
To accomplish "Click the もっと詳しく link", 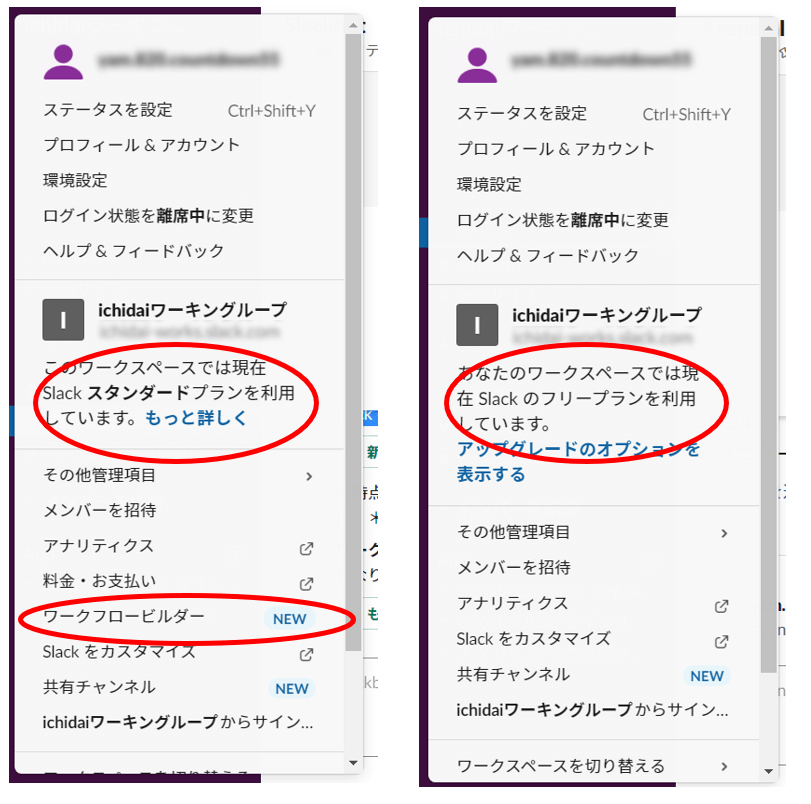I will click(x=196, y=418).
